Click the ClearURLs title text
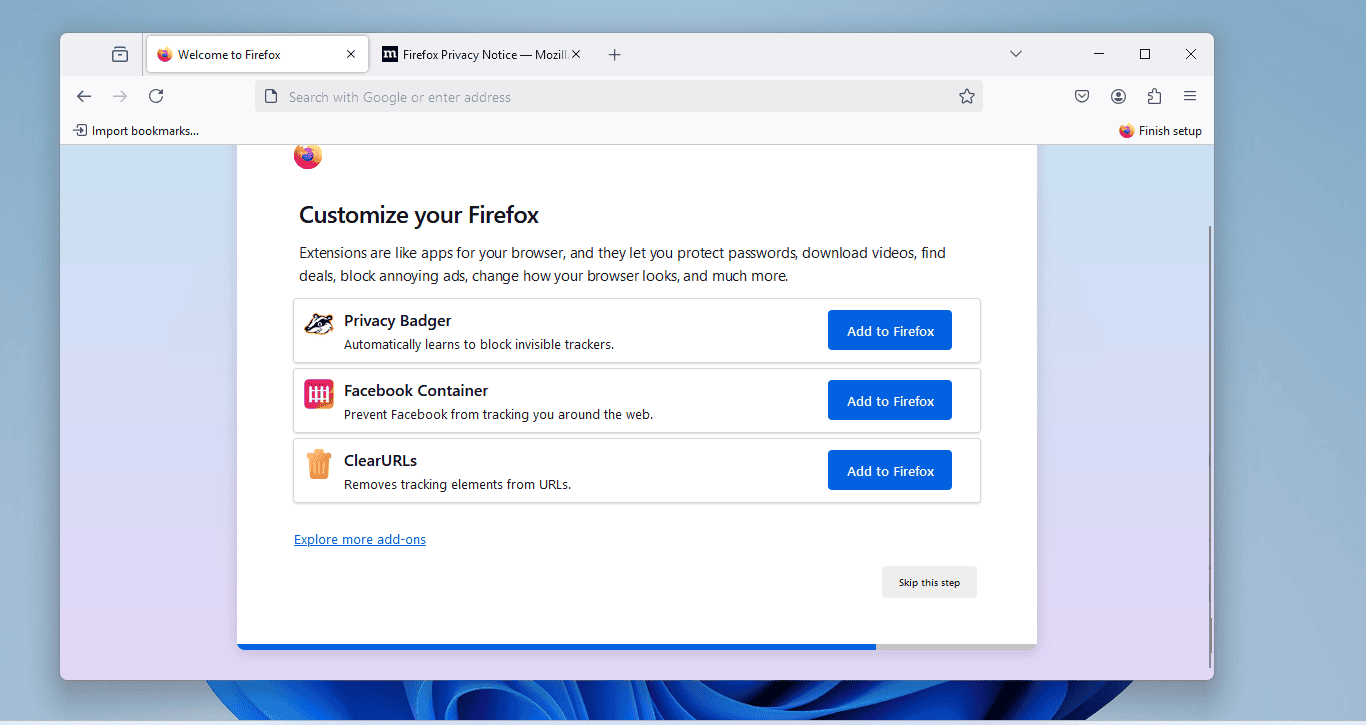Screen dimensions: 1366x725 tap(380, 461)
